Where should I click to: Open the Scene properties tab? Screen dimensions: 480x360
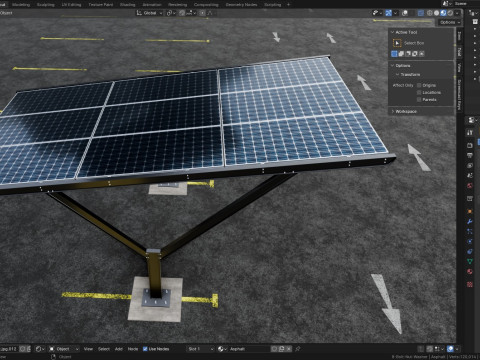click(x=470, y=175)
